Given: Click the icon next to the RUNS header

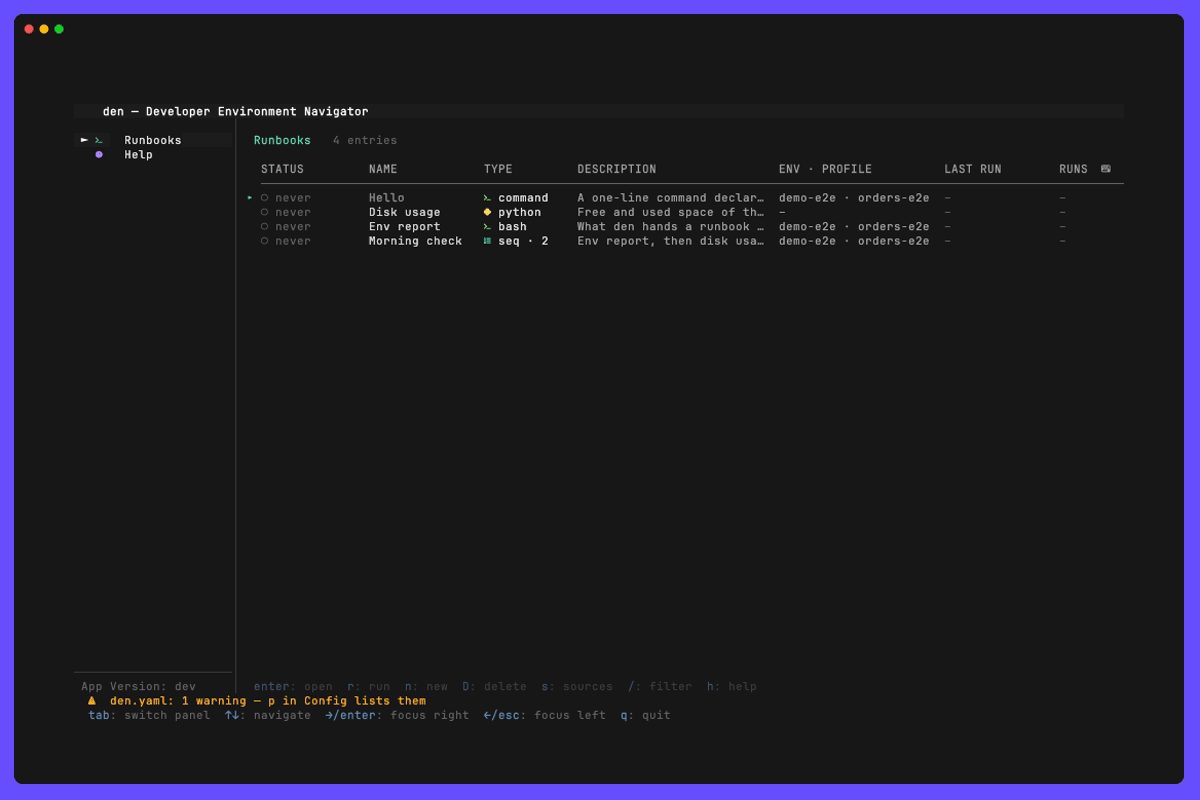Looking at the screenshot, I should click(x=1105, y=169).
